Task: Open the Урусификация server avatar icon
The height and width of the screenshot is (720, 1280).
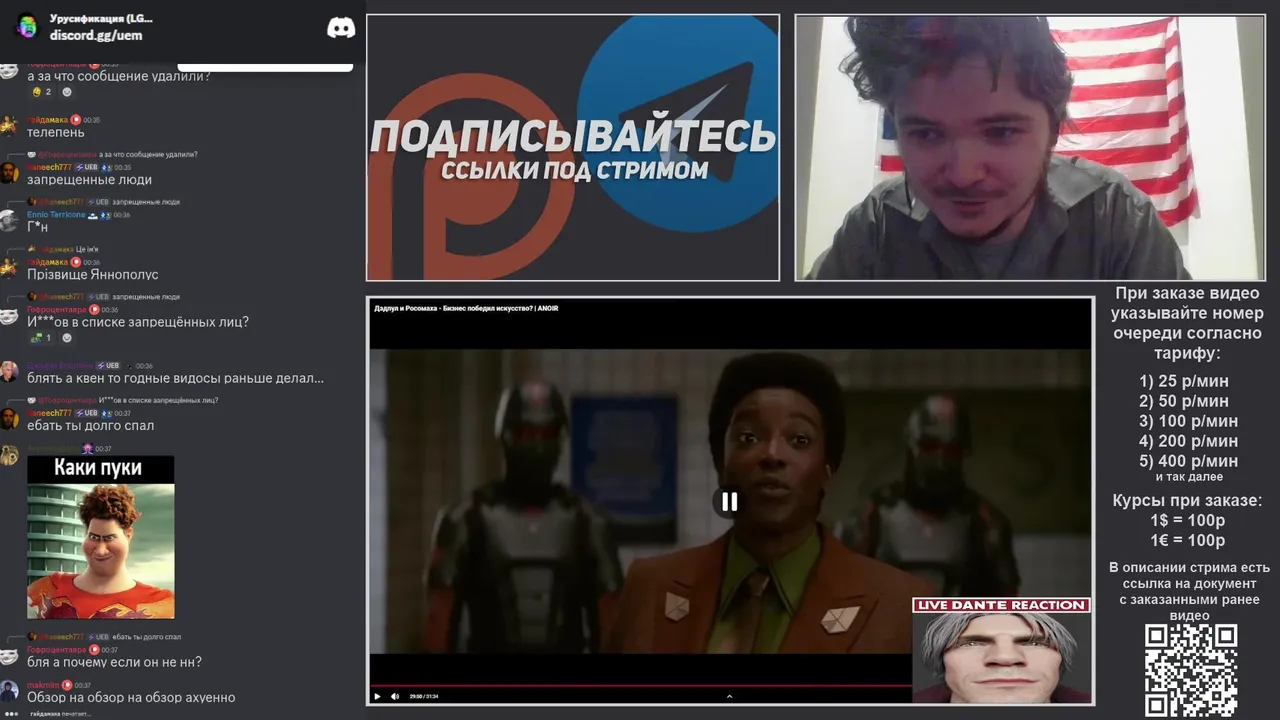Action: 27,27
